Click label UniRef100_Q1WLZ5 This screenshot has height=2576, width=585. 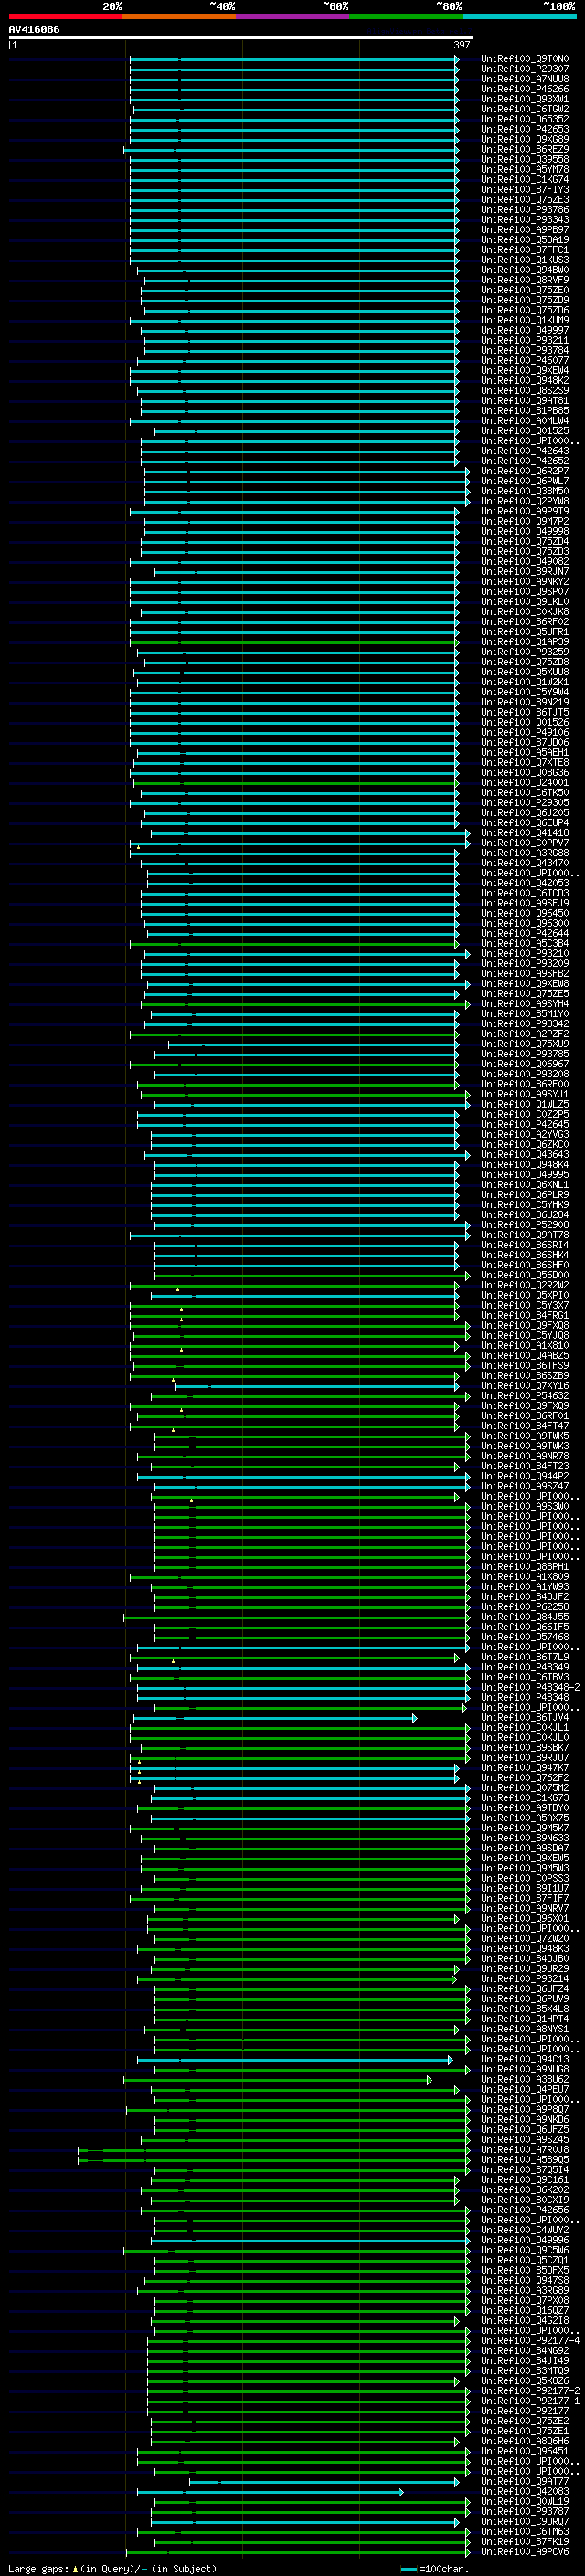[x=525, y=1105]
